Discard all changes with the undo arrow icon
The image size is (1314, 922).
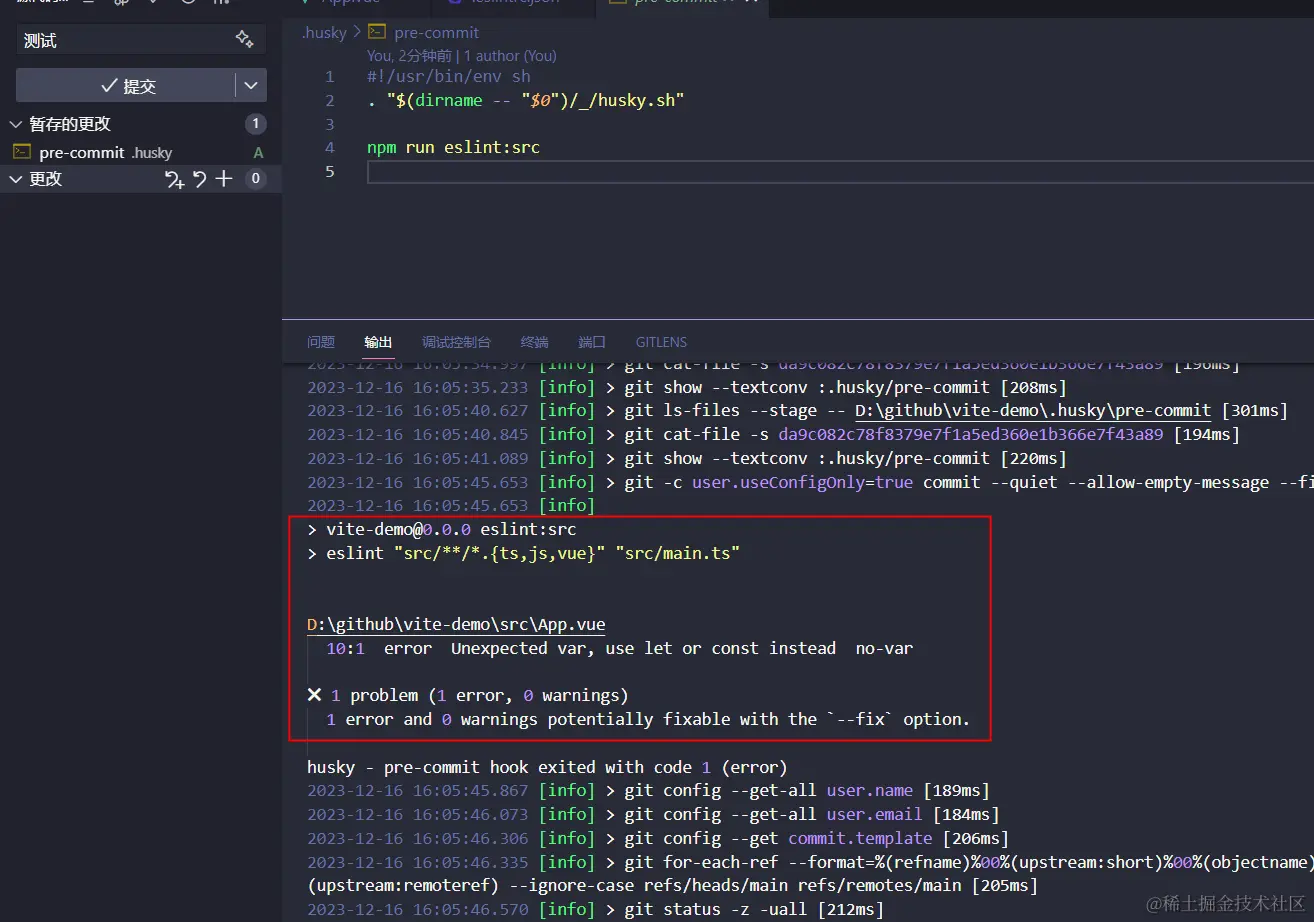click(x=200, y=179)
